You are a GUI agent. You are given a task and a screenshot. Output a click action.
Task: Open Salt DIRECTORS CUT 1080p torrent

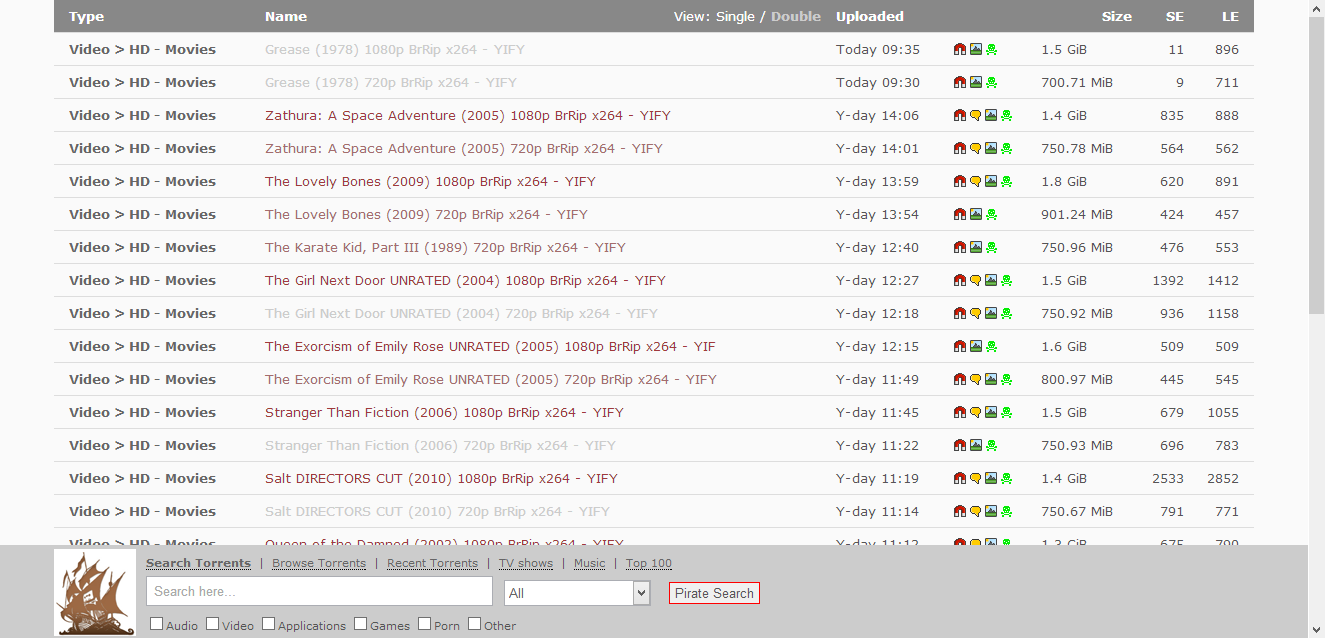click(441, 478)
